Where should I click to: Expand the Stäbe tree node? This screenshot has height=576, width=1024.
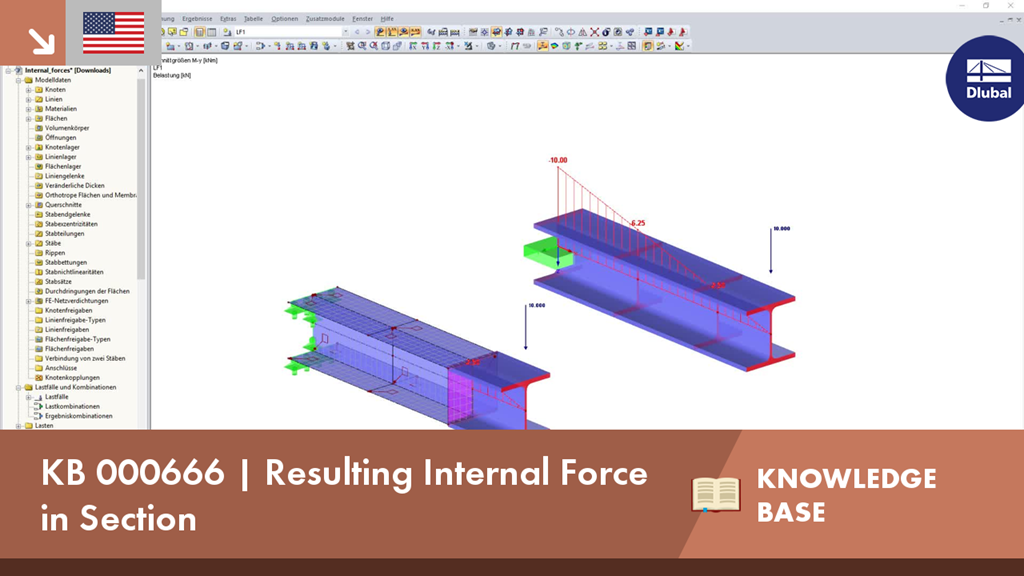[29, 243]
